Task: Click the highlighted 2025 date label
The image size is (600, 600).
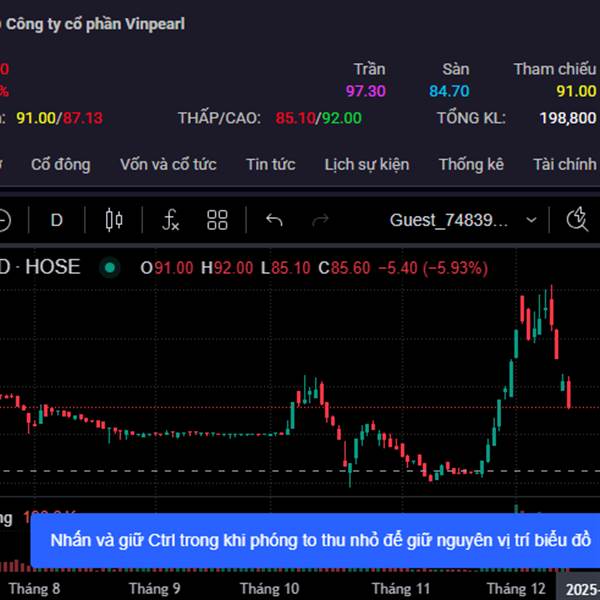Action: 580,588
